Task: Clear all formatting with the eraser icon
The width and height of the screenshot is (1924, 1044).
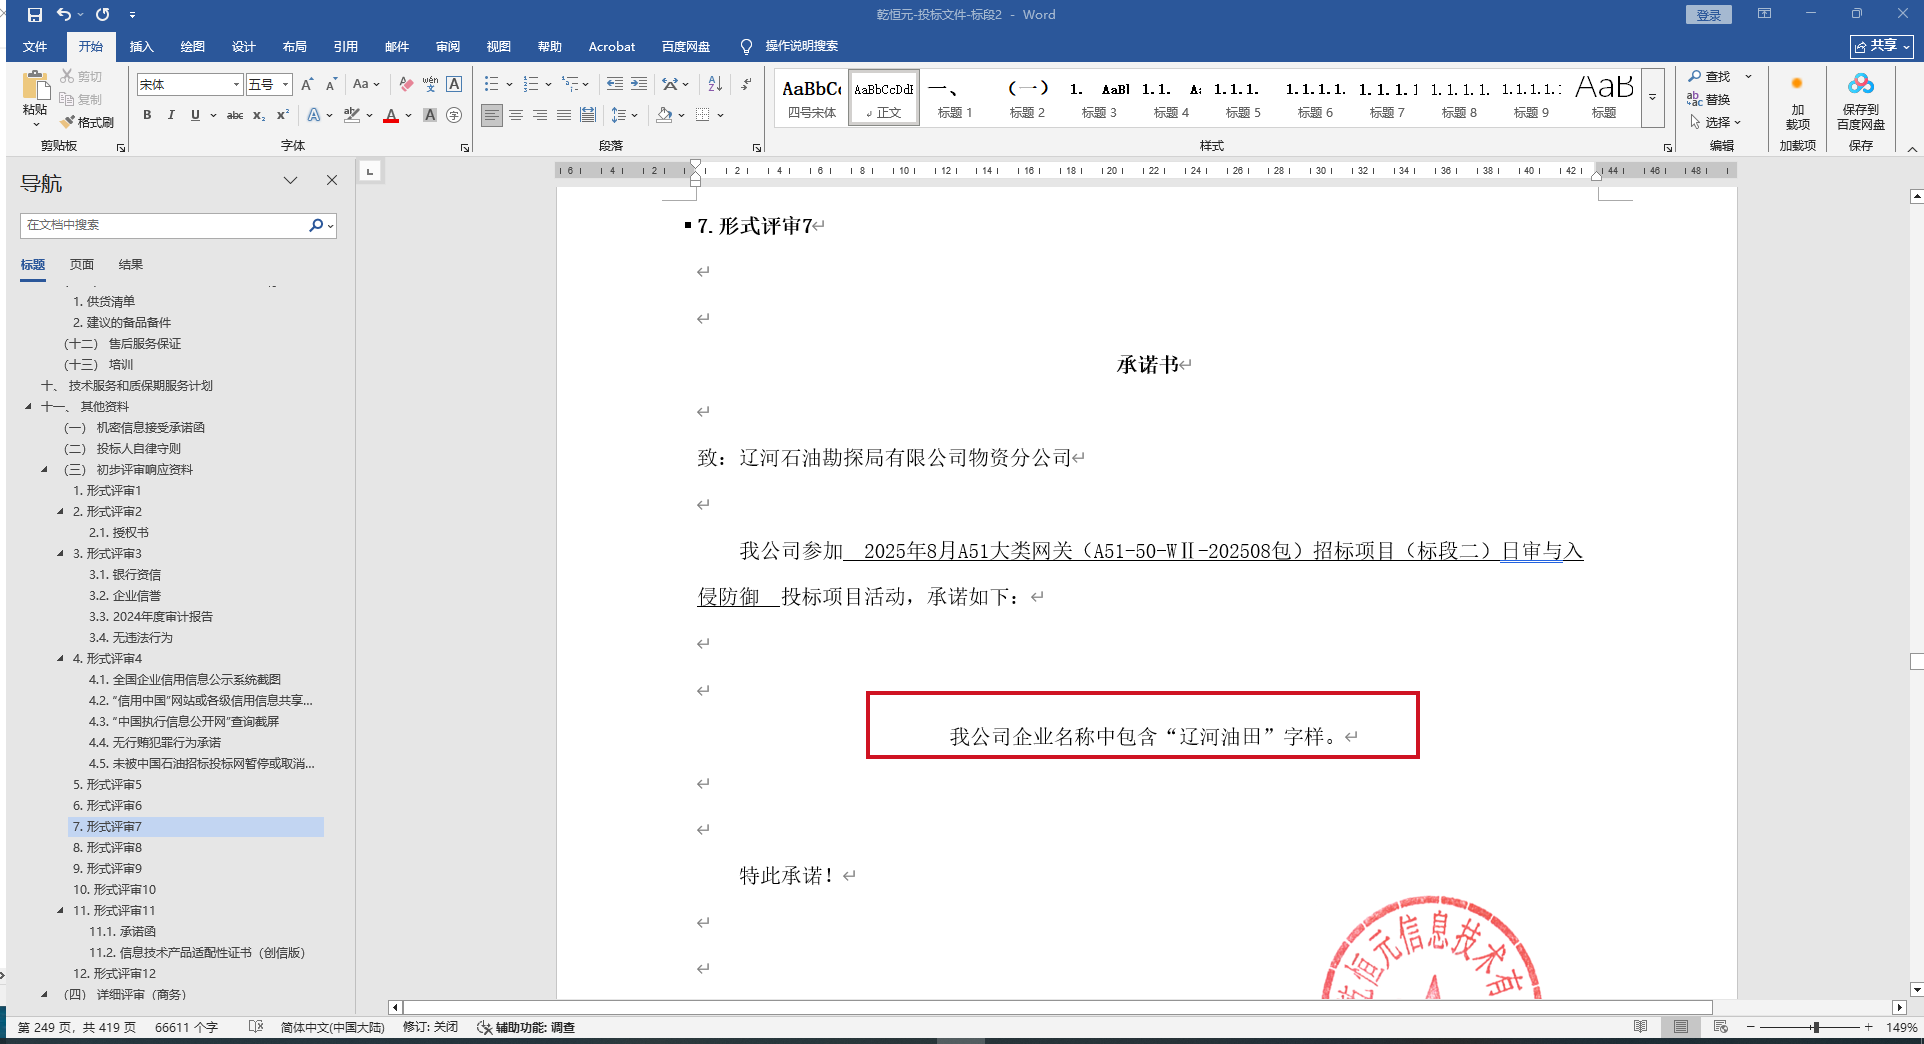Action: click(405, 85)
